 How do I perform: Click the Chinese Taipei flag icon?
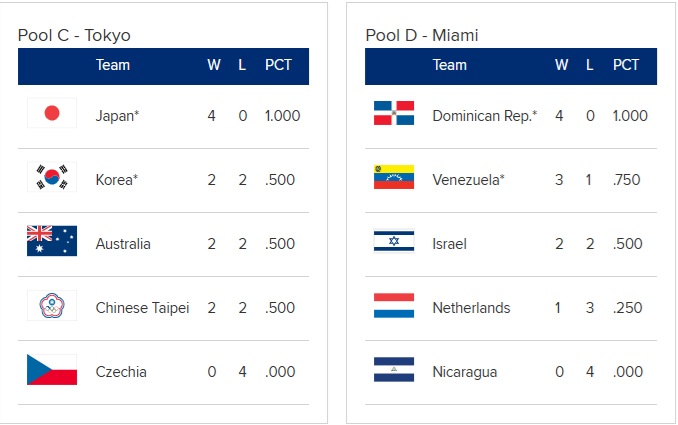pyautogui.click(x=52, y=307)
